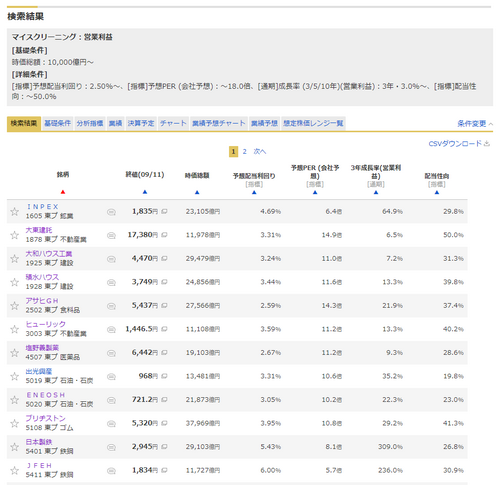Click price note icon beside 968円
The width and height of the screenshot is (500, 485).
click(164, 376)
